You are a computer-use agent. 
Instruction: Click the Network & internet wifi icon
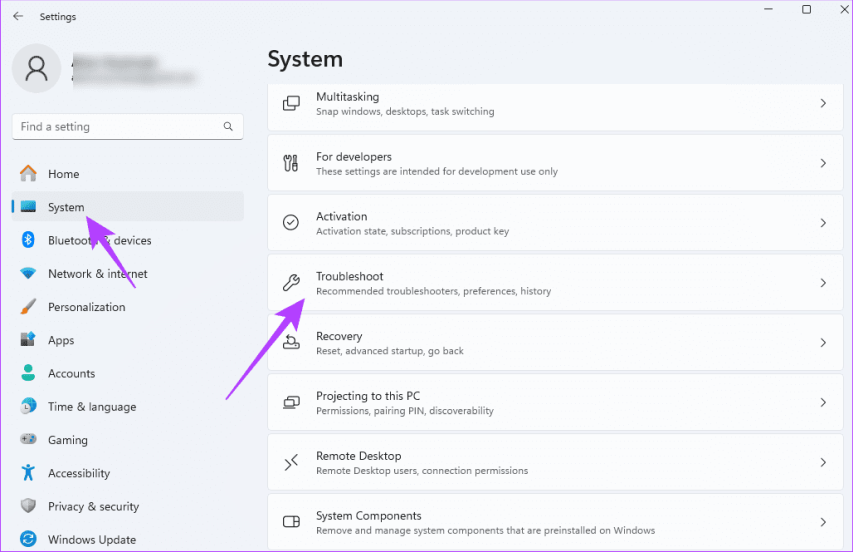pyautogui.click(x=29, y=274)
